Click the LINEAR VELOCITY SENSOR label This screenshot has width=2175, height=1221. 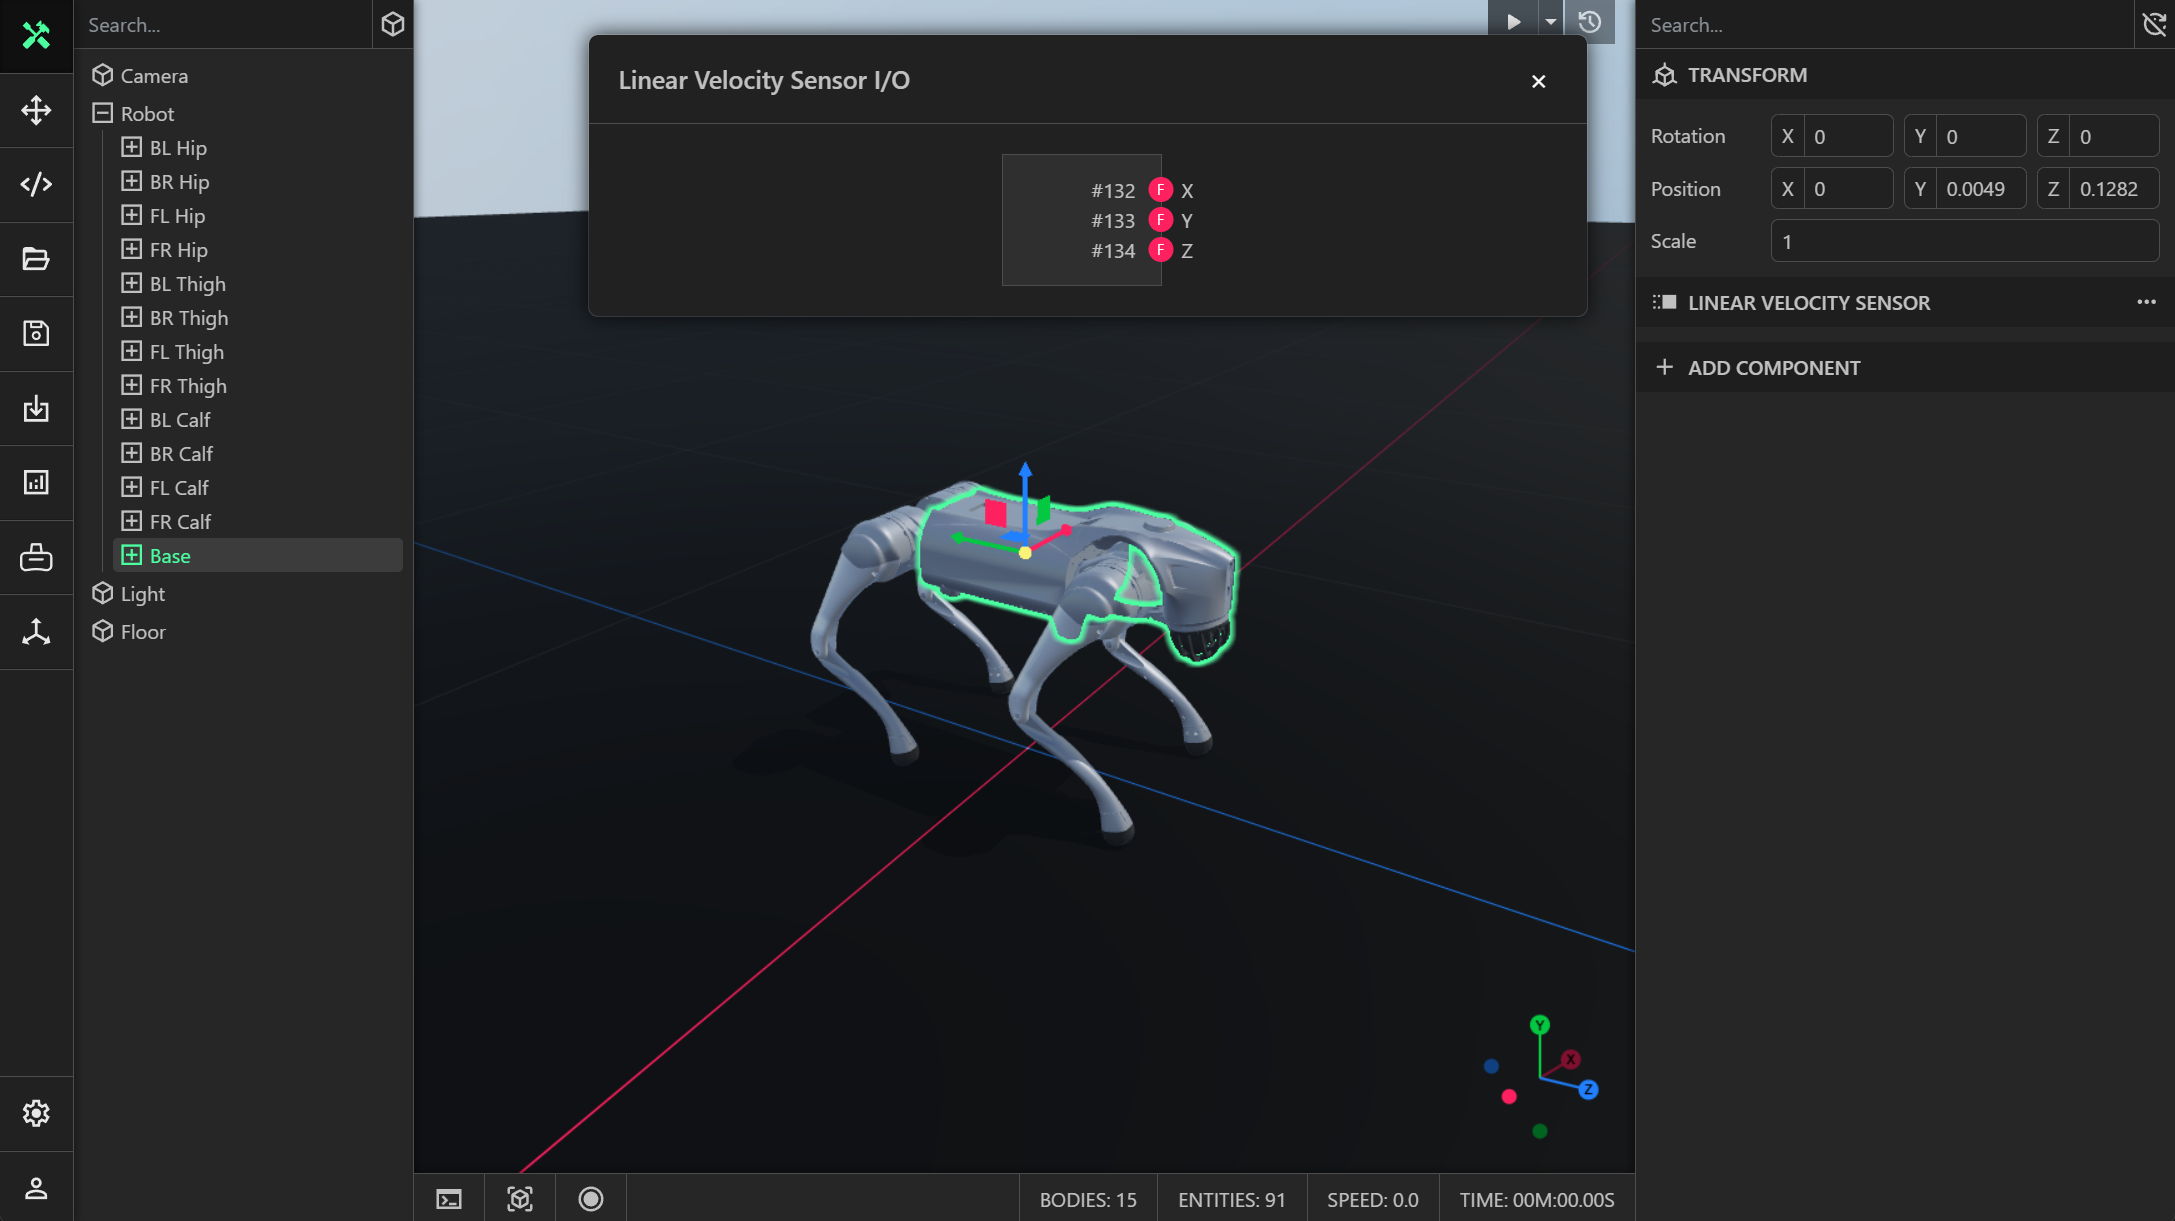tap(1808, 302)
